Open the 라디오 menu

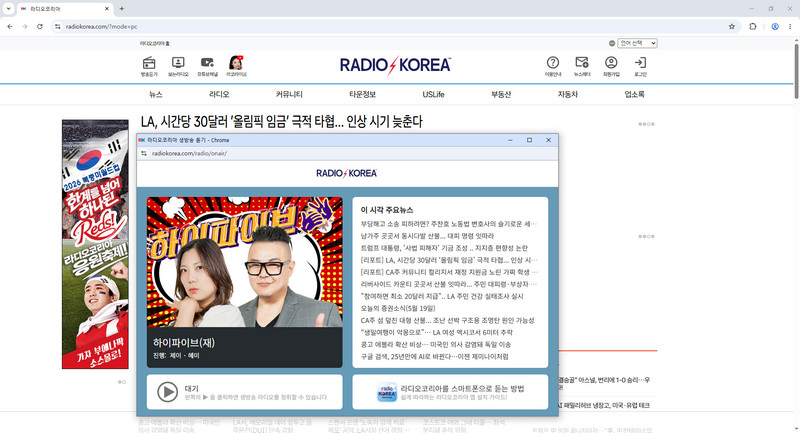pyautogui.click(x=219, y=94)
